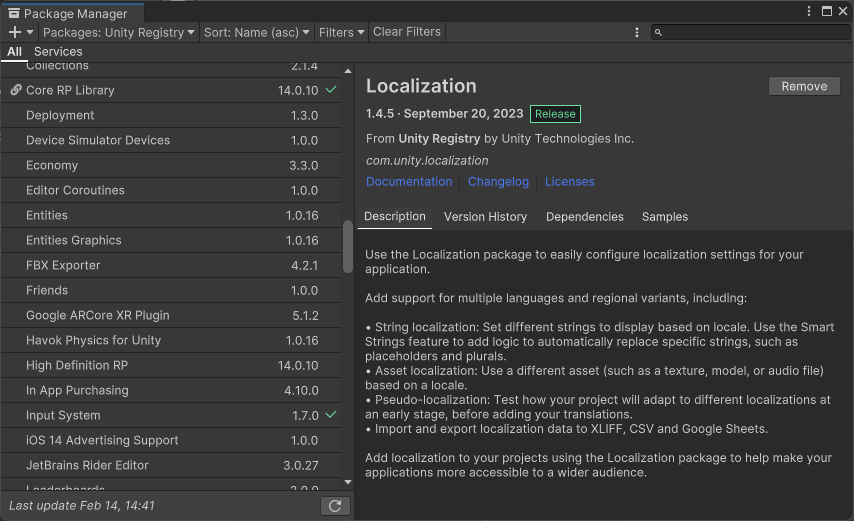
Task: Open the add package dropdown arrow
Action: point(30,33)
